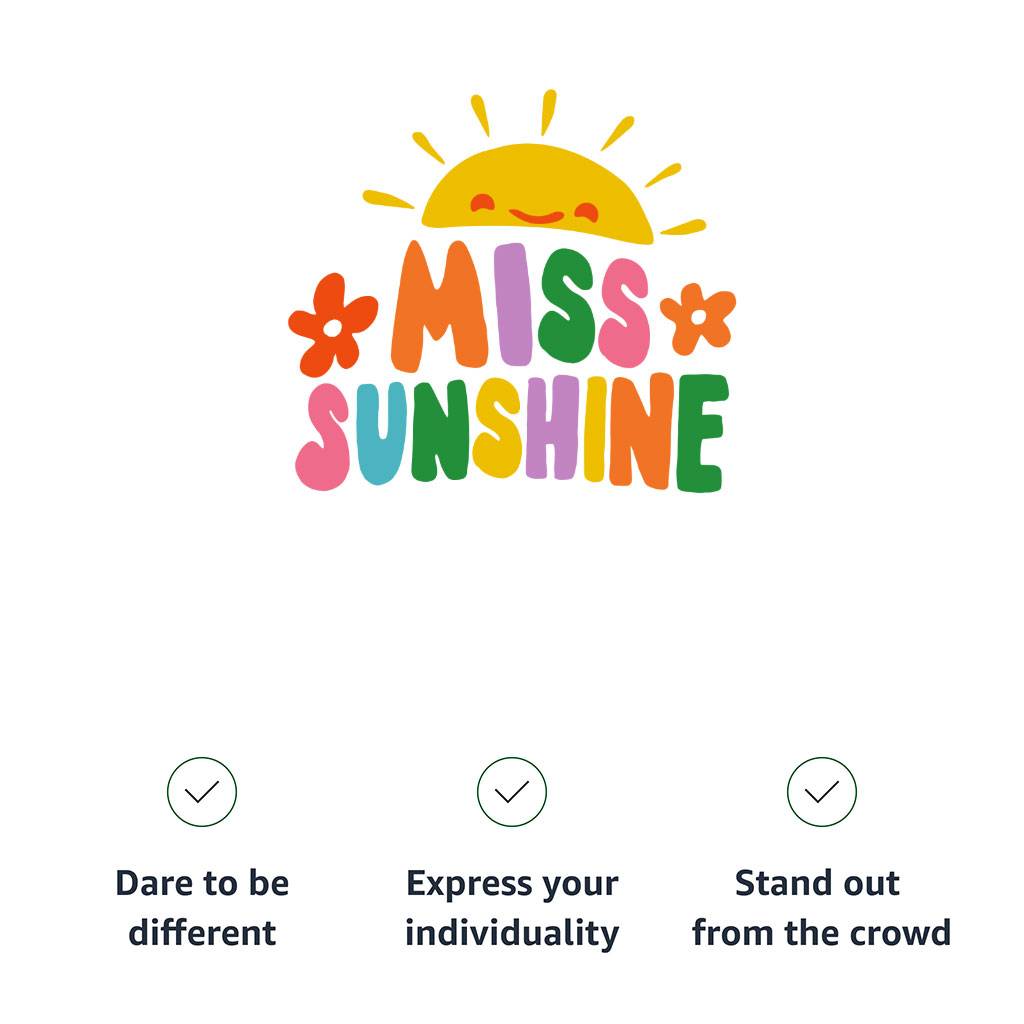Click the 'Stand out from the crowd' text

[821, 908]
